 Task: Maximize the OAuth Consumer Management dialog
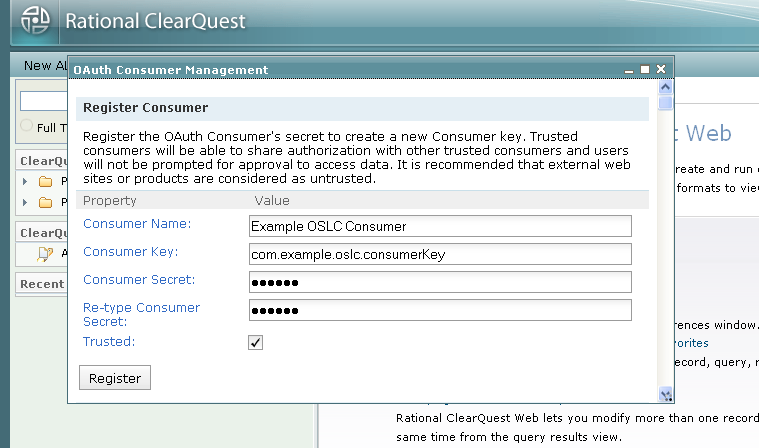tap(645, 70)
